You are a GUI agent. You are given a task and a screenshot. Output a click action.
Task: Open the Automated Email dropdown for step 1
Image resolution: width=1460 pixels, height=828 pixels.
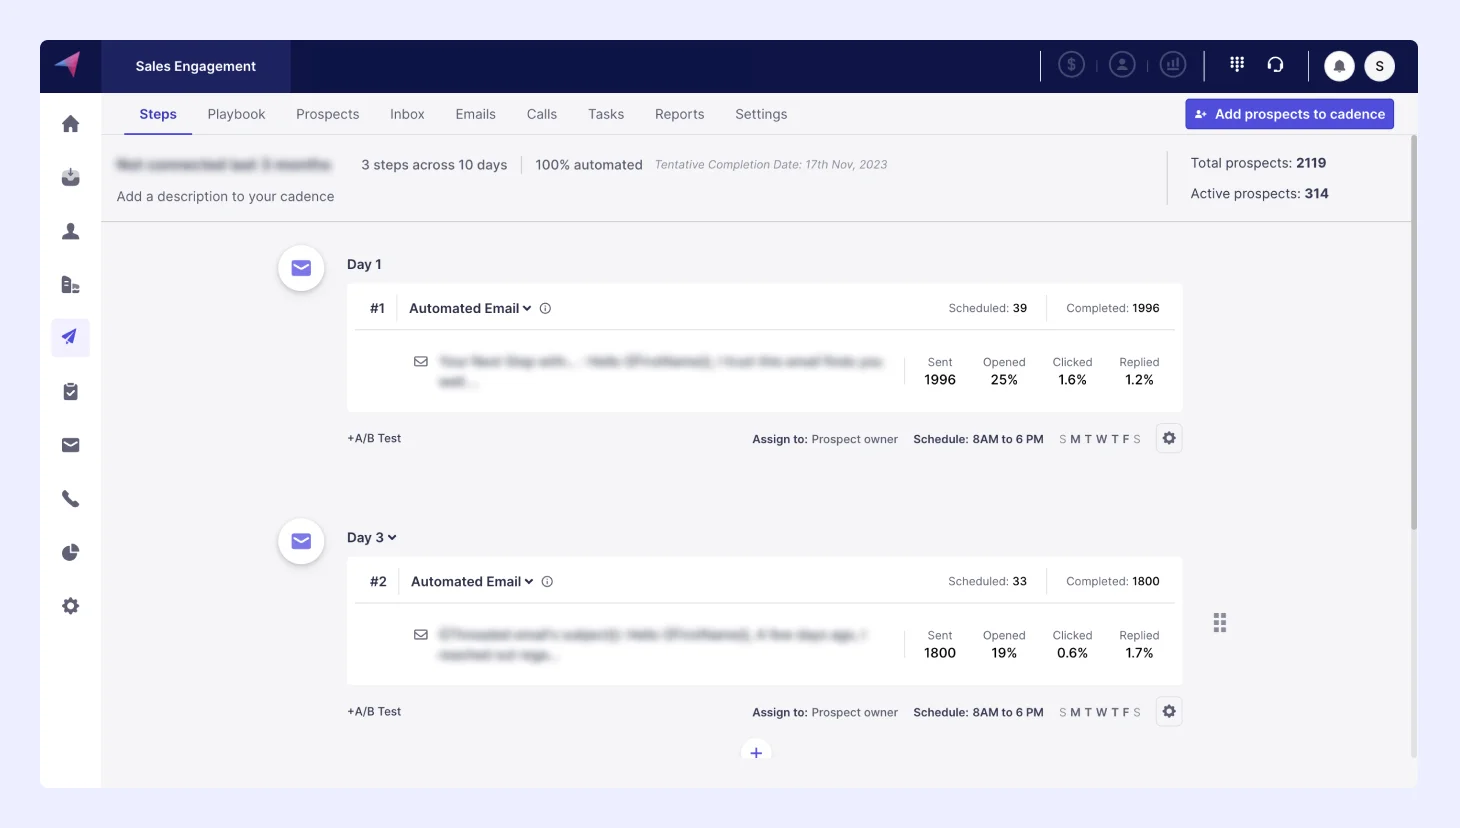(x=529, y=308)
